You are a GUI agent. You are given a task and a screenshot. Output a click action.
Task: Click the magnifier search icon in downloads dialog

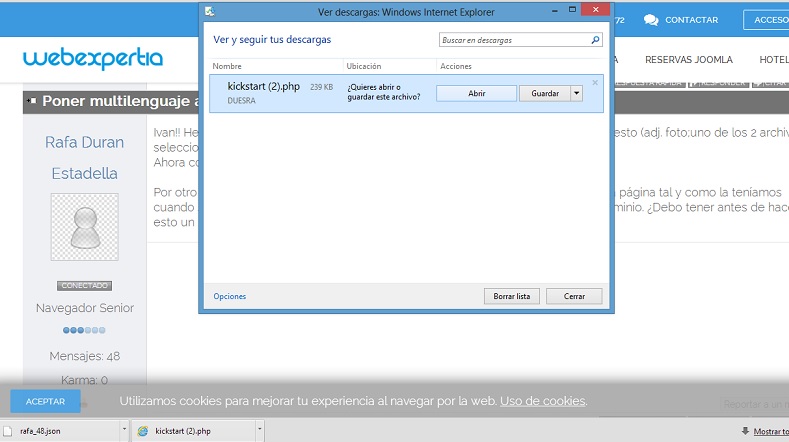(595, 40)
